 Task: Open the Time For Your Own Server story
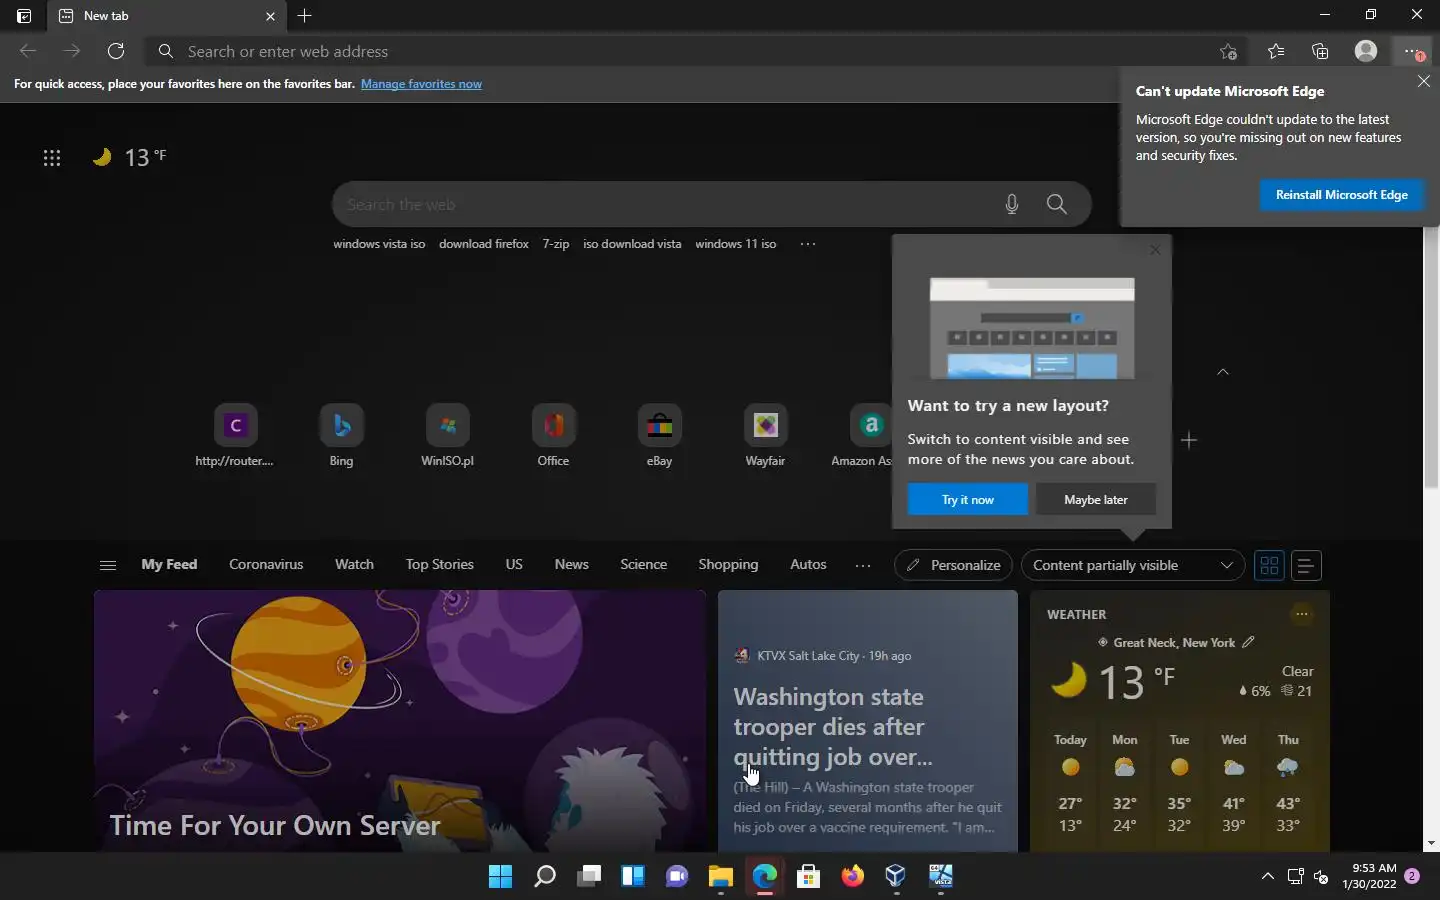point(400,721)
